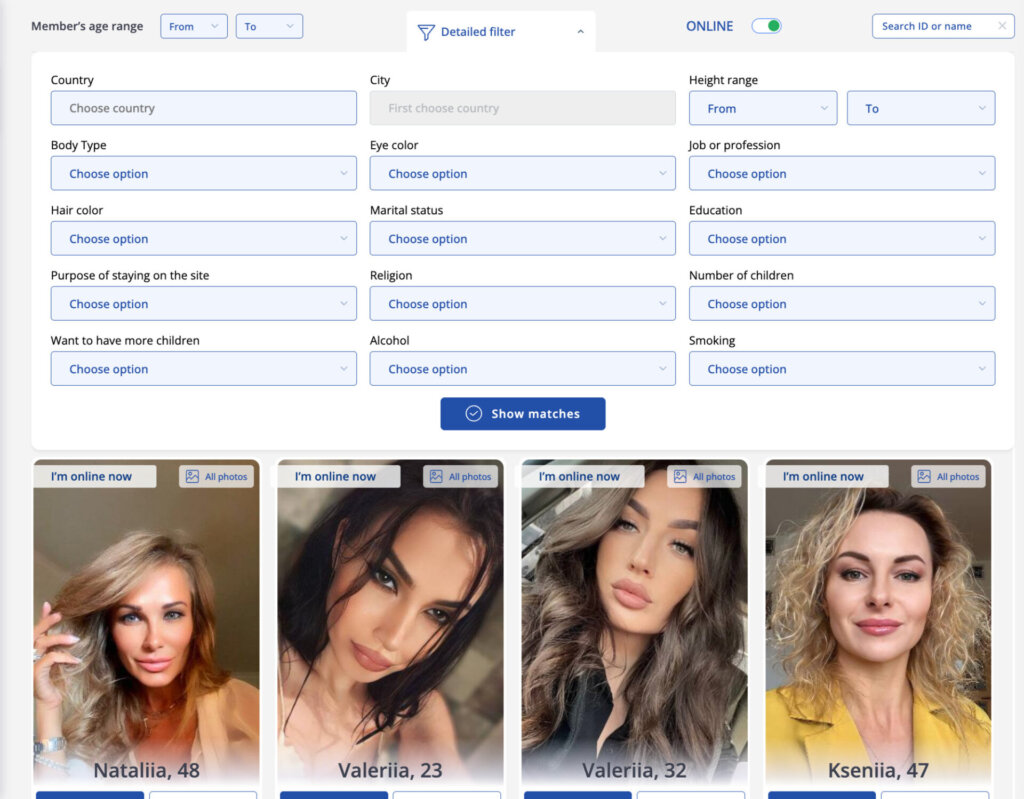
Task: Toggle the ONLINE switch off
Action: pyautogui.click(x=764, y=25)
